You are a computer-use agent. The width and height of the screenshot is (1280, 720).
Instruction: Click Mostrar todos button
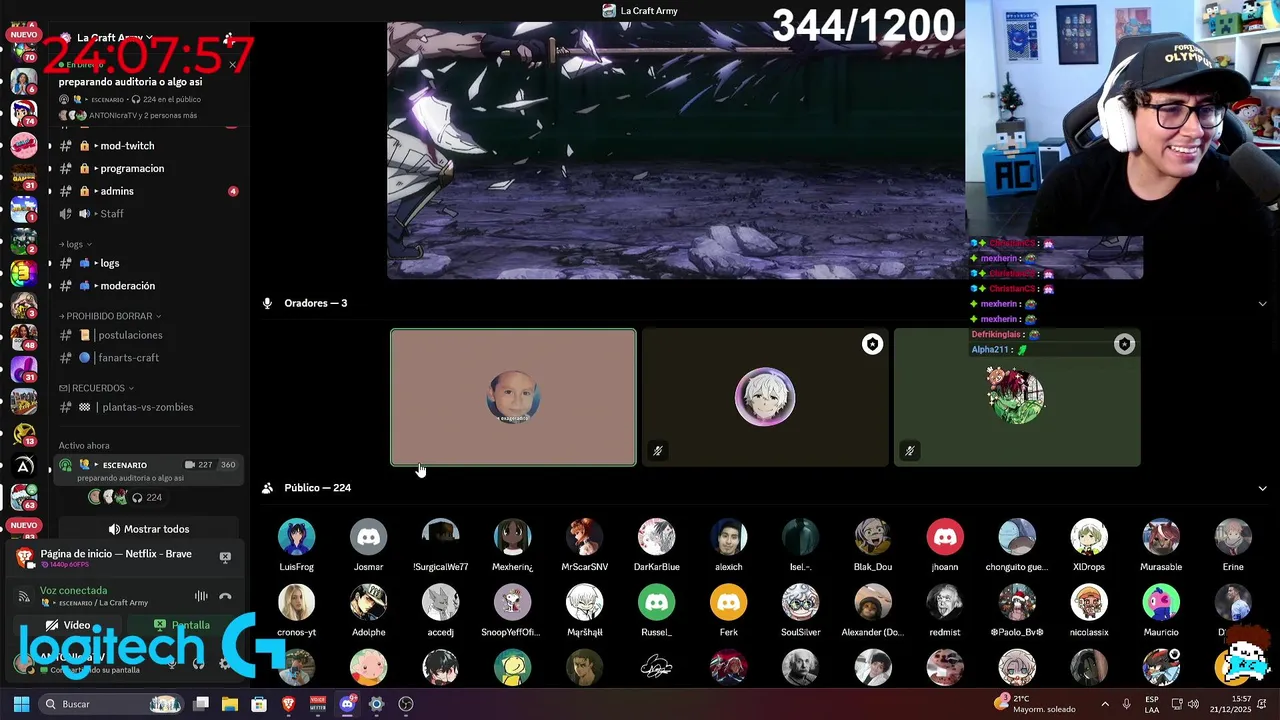149,529
